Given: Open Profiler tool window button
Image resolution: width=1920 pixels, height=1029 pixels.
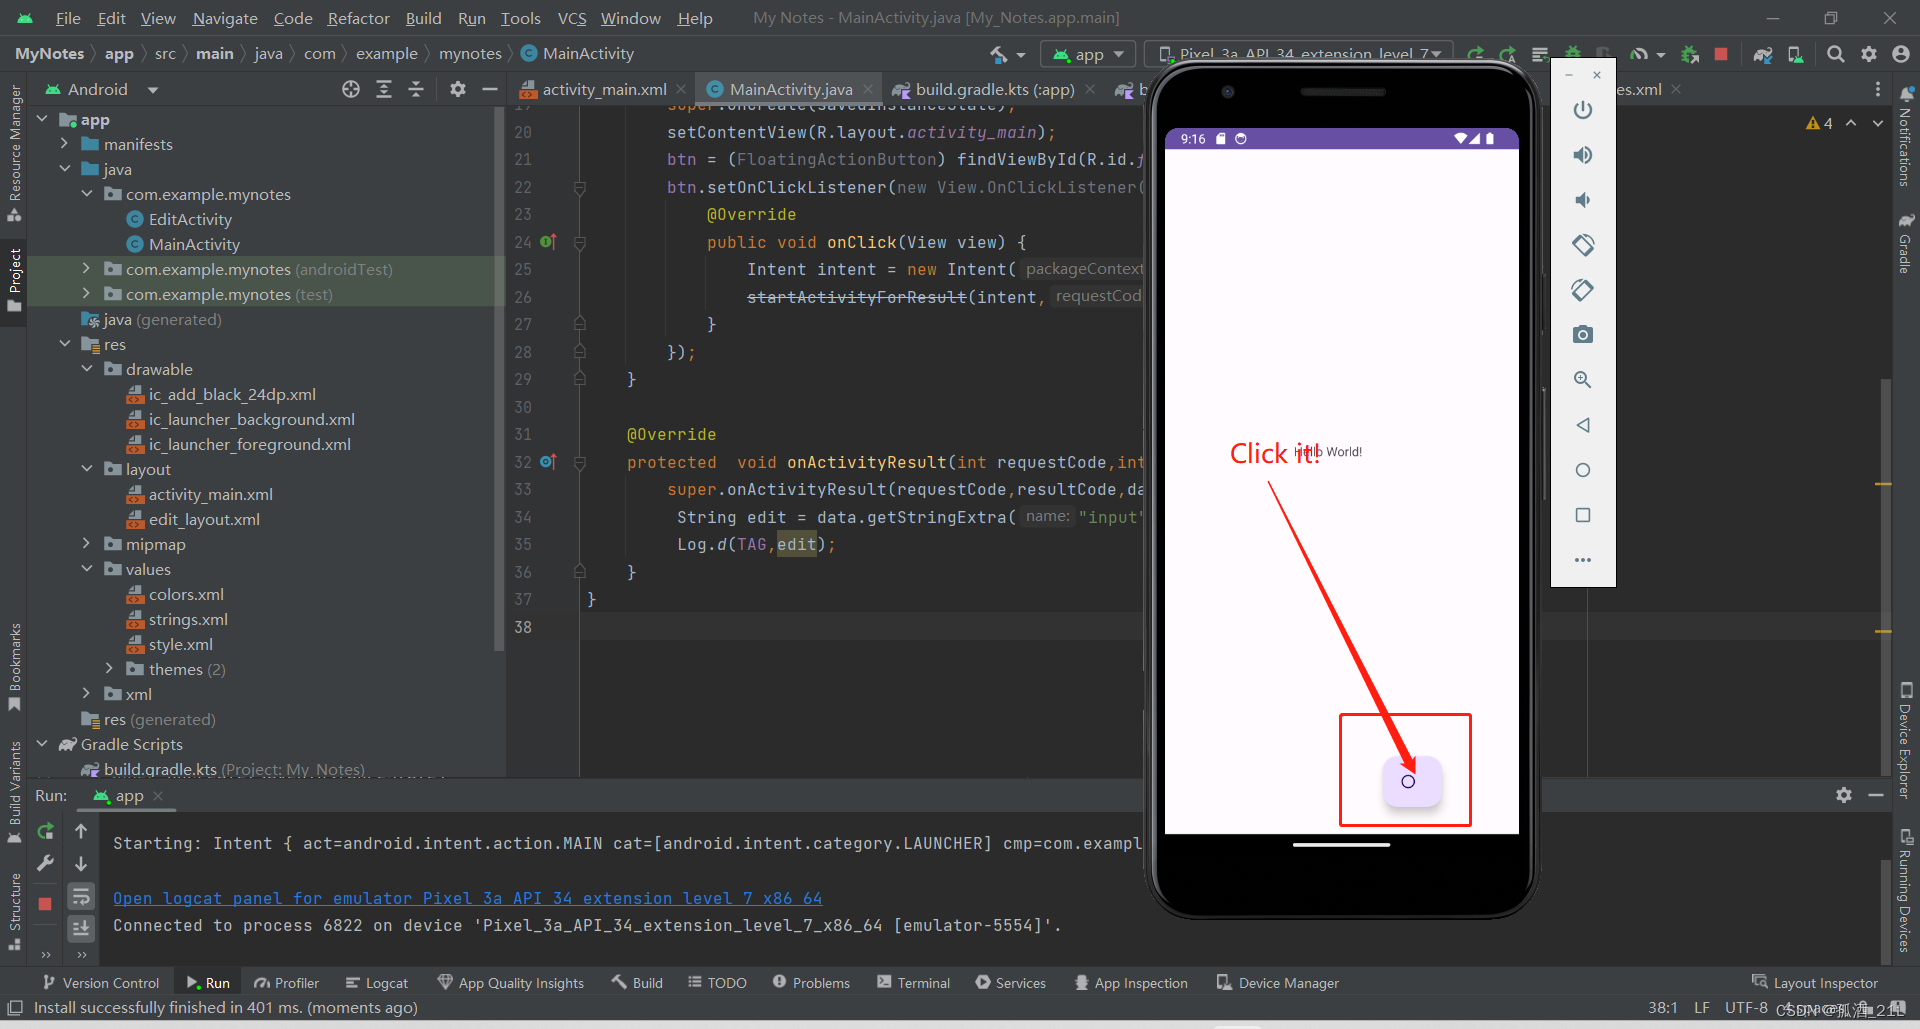Looking at the screenshot, I should coord(286,983).
